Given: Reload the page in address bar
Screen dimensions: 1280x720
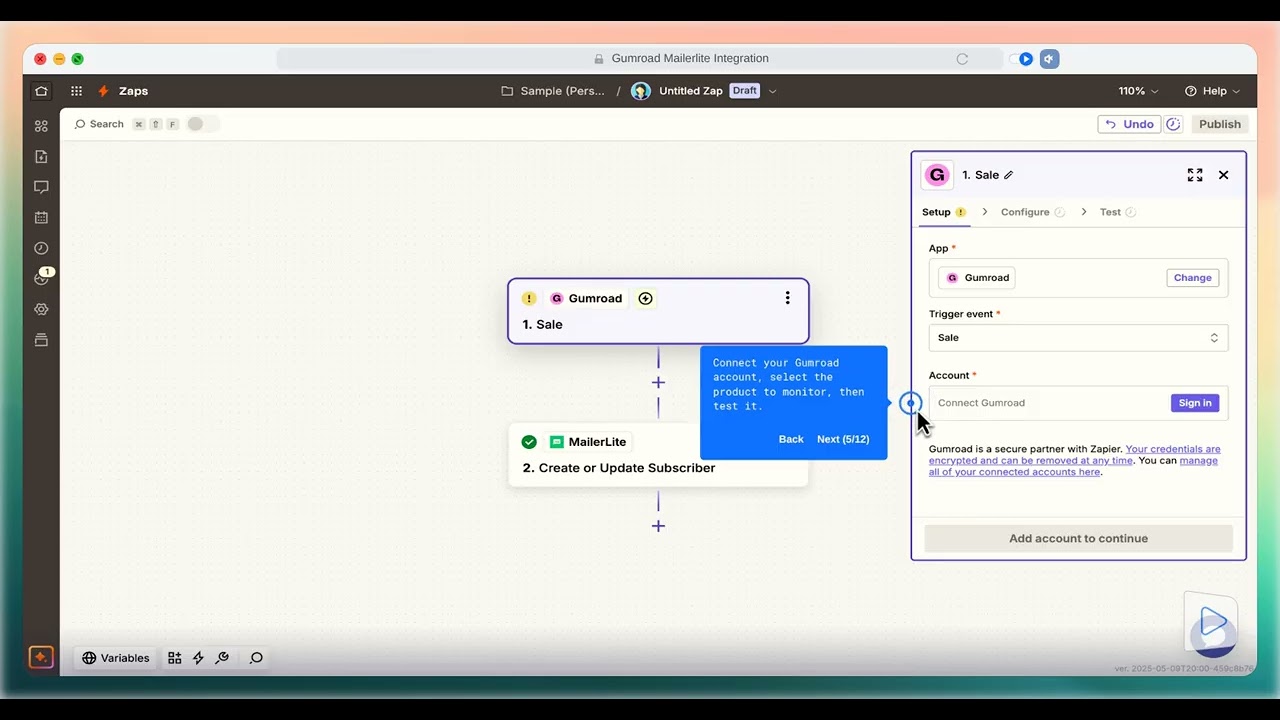Looking at the screenshot, I should tap(962, 59).
